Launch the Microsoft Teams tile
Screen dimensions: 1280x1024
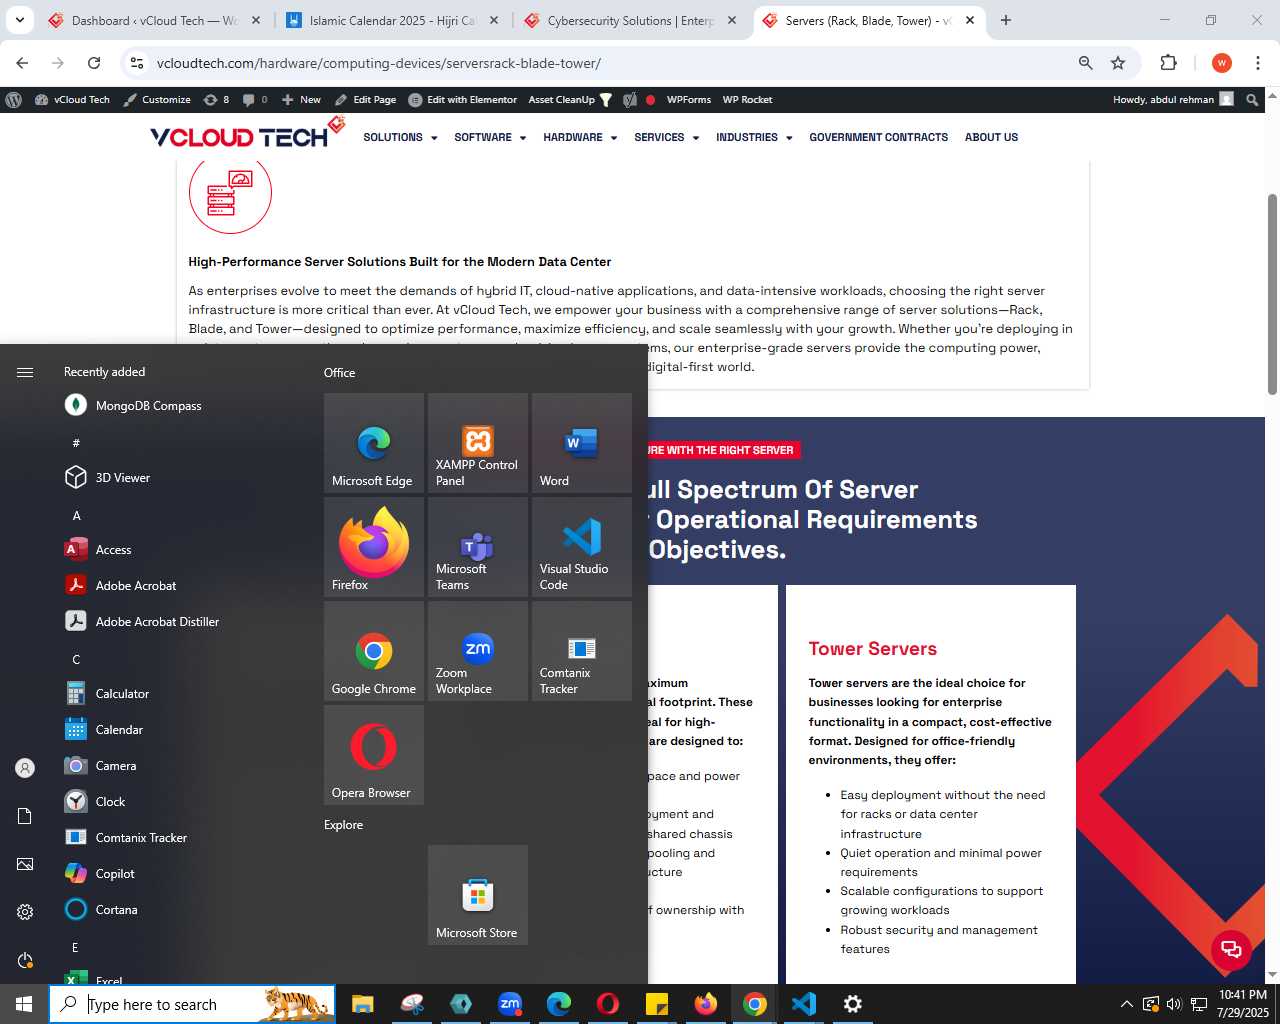tap(478, 547)
